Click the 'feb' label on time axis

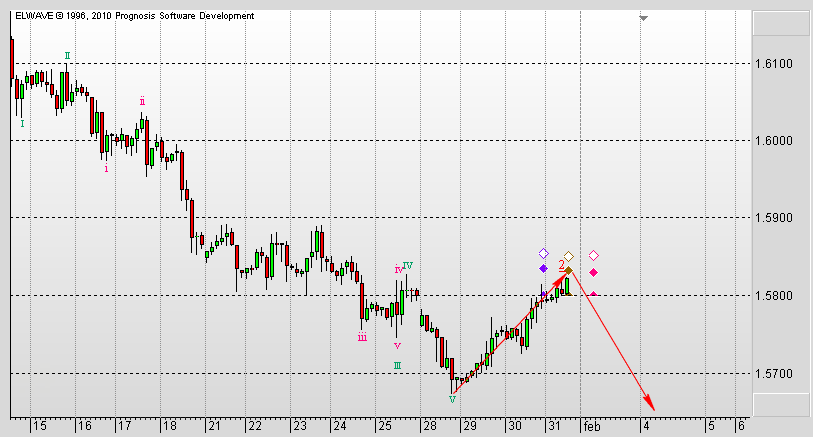click(x=590, y=425)
